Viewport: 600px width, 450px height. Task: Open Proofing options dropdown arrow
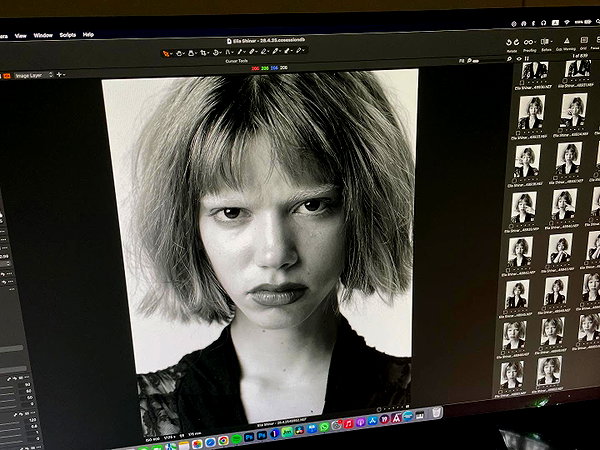tap(535, 42)
